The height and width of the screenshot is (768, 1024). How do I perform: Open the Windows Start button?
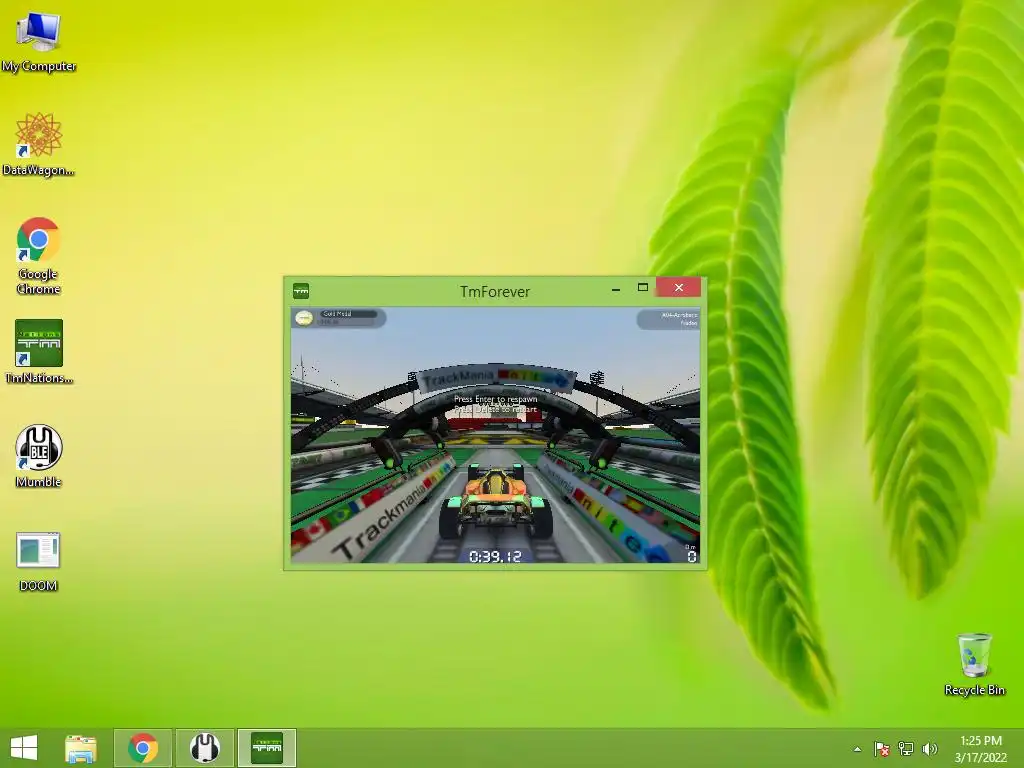[x=24, y=748]
